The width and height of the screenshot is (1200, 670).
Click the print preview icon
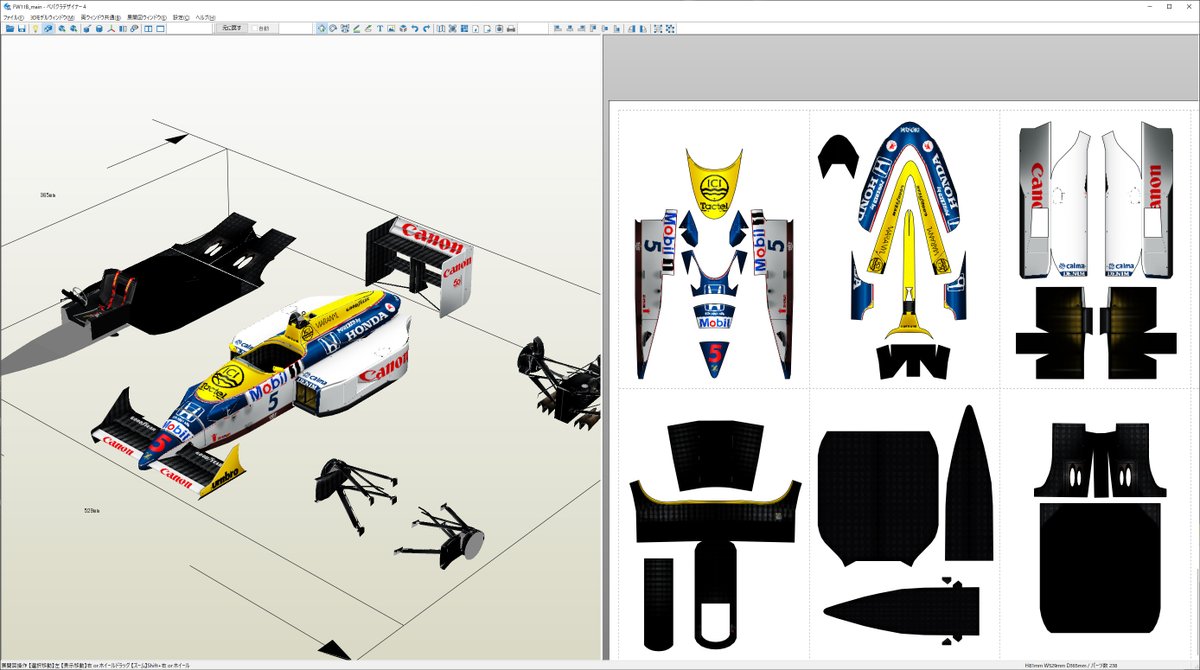(x=499, y=29)
